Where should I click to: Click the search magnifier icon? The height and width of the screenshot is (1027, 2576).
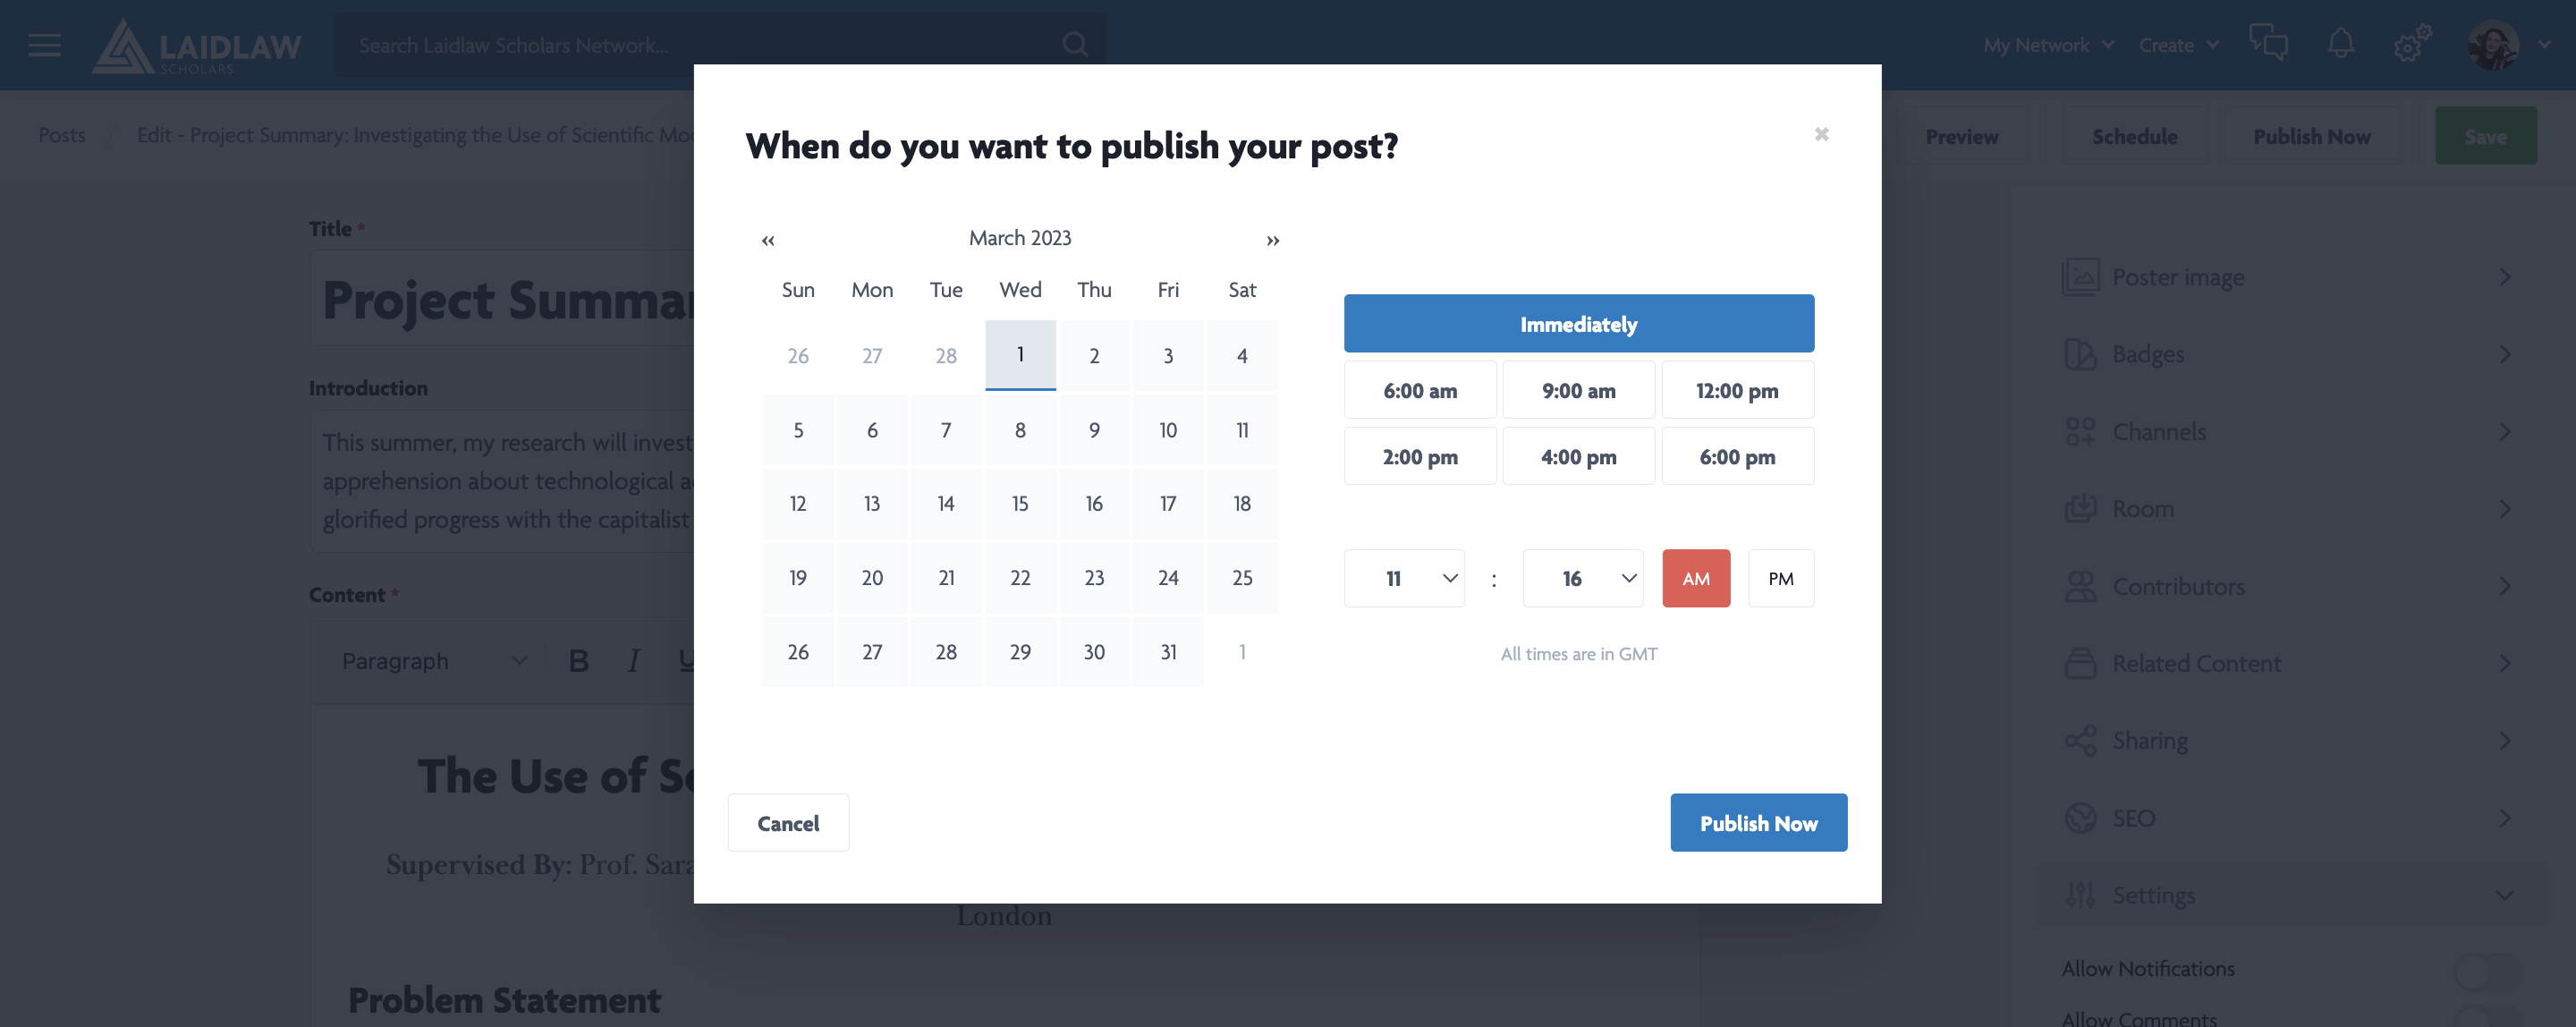1075,45
